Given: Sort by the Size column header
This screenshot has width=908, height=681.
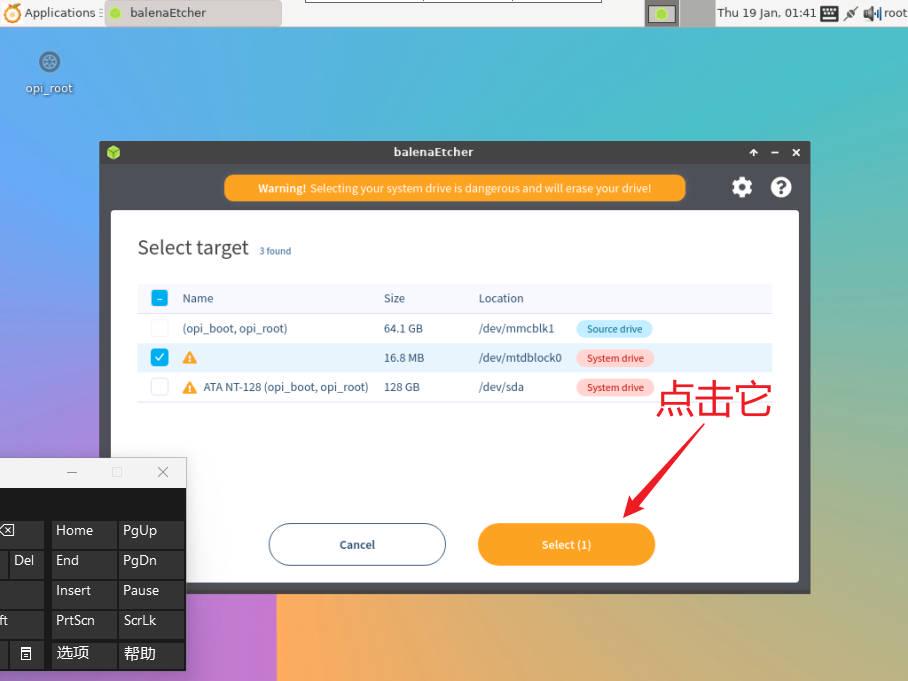Looking at the screenshot, I should (394, 298).
